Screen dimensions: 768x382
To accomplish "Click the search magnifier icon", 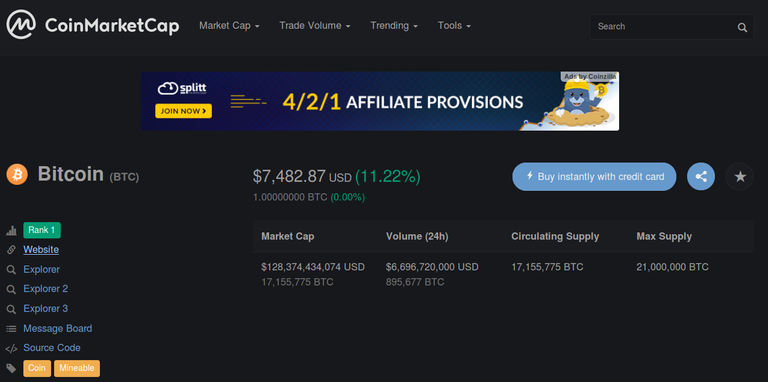I will point(742,27).
